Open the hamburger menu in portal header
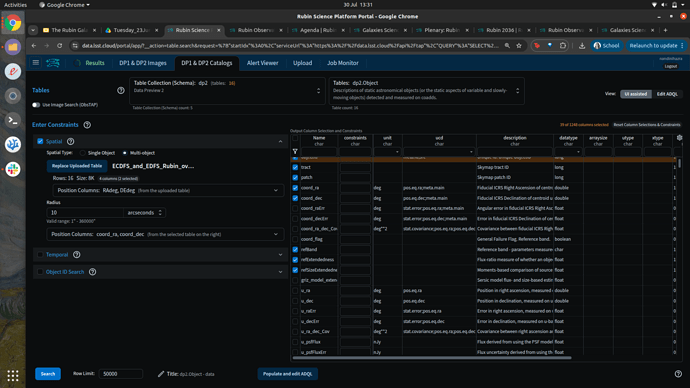This screenshot has height=388, width=690. [x=36, y=62]
